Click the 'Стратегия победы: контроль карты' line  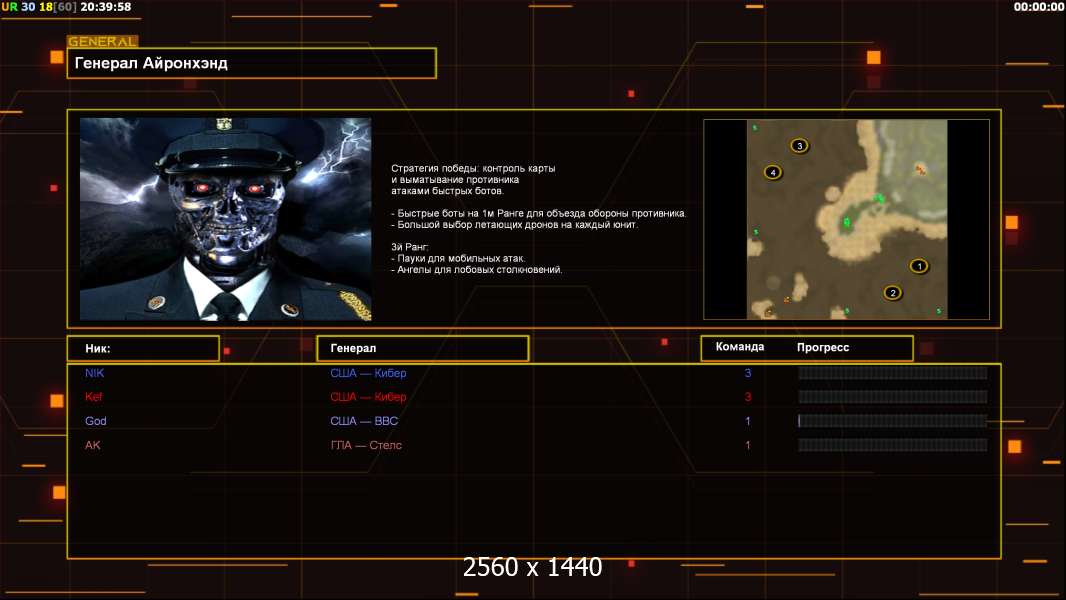pos(473,168)
